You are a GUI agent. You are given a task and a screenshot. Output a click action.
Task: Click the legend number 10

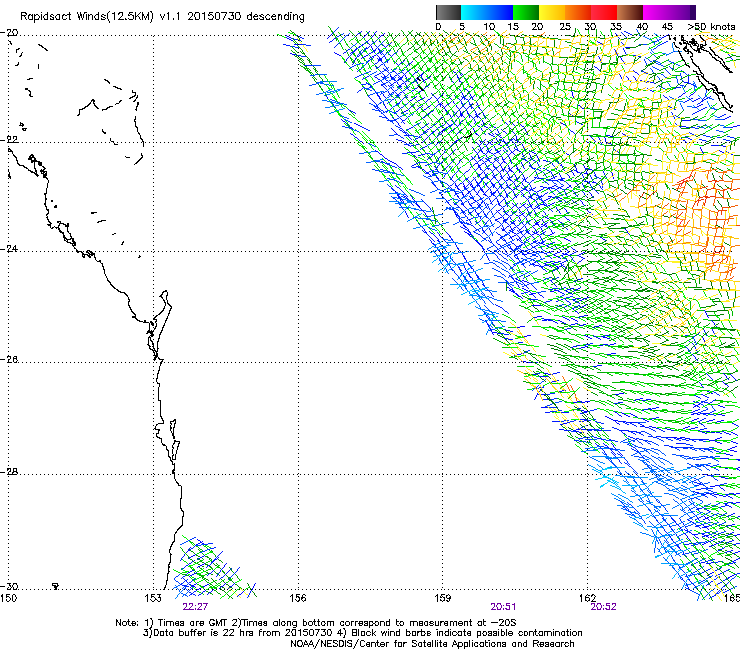click(x=489, y=27)
